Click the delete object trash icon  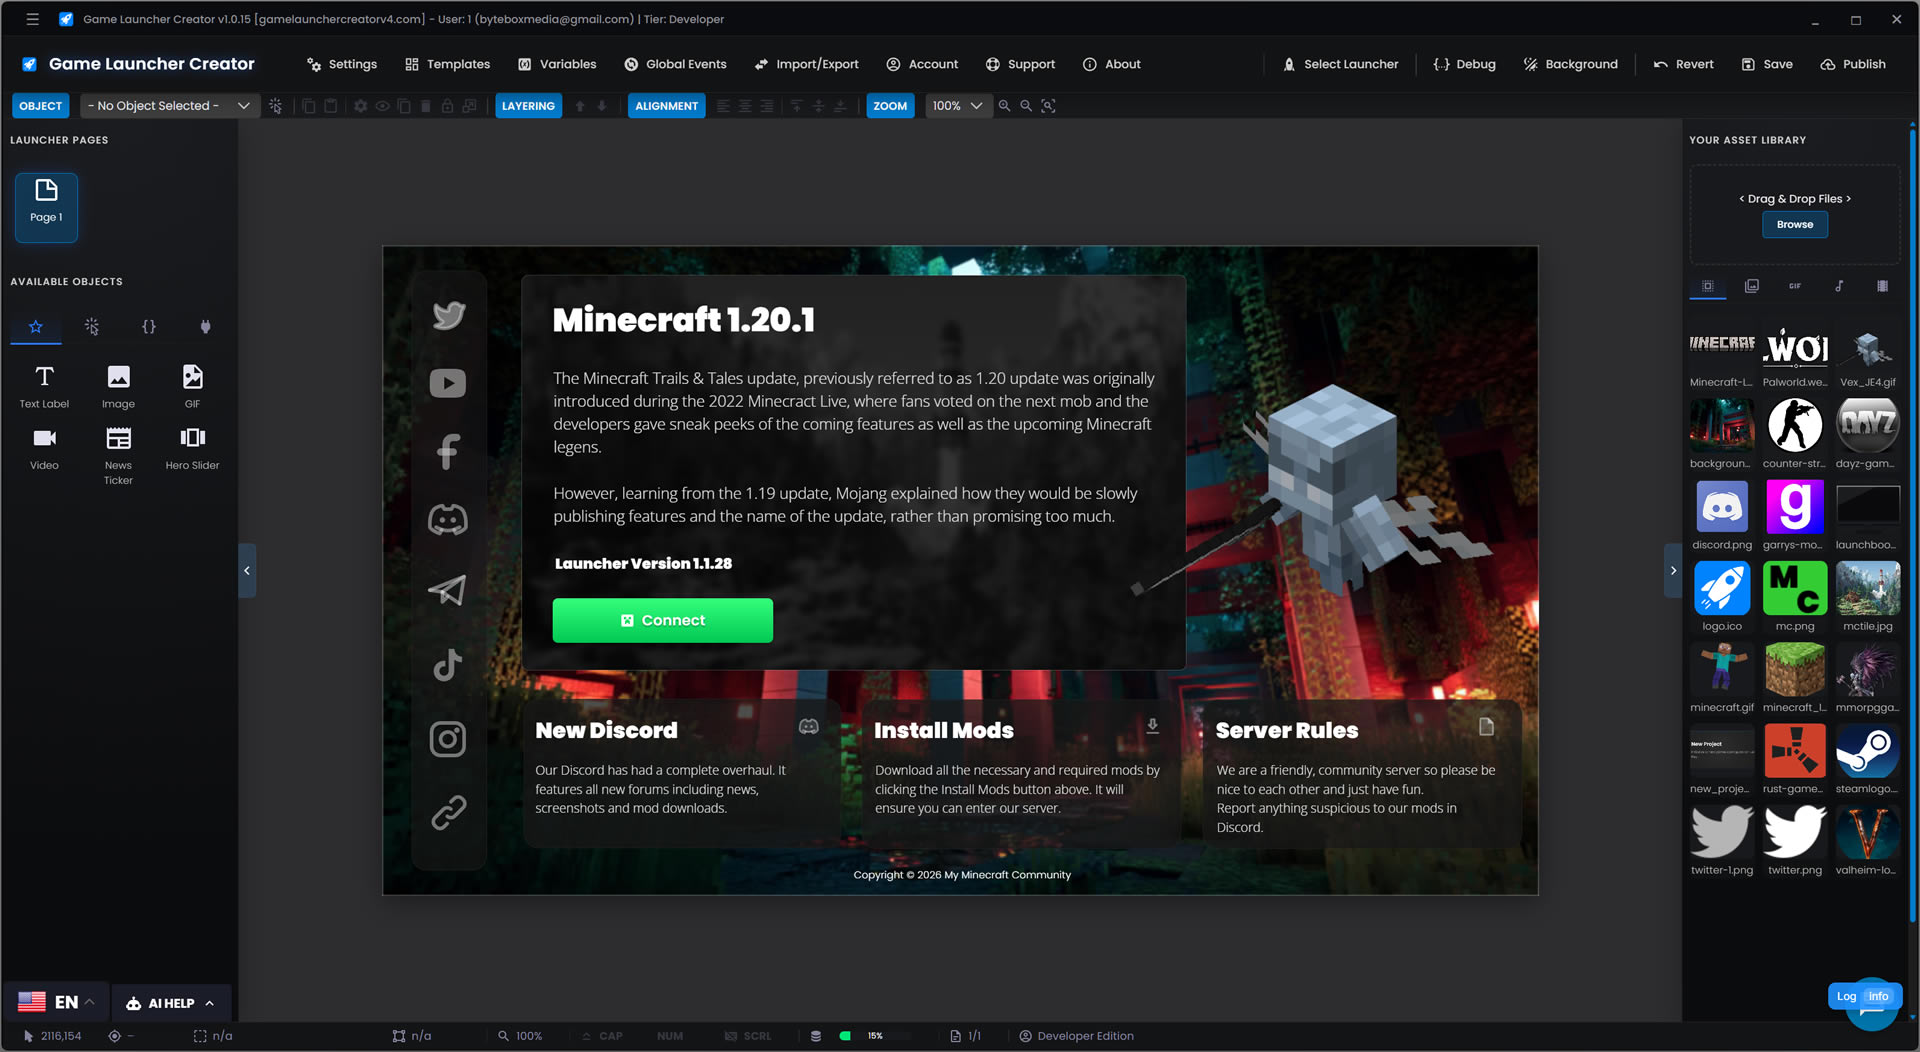426,105
